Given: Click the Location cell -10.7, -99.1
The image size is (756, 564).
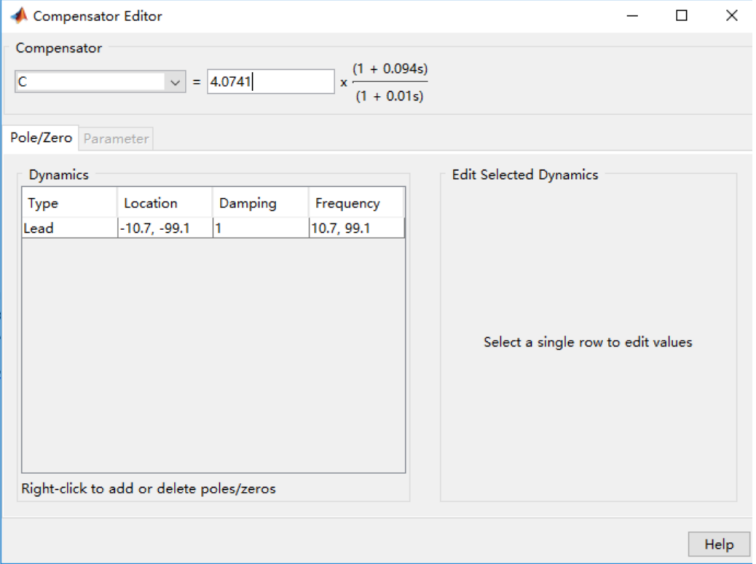Looking at the screenshot, I should (x=164, y=228).
